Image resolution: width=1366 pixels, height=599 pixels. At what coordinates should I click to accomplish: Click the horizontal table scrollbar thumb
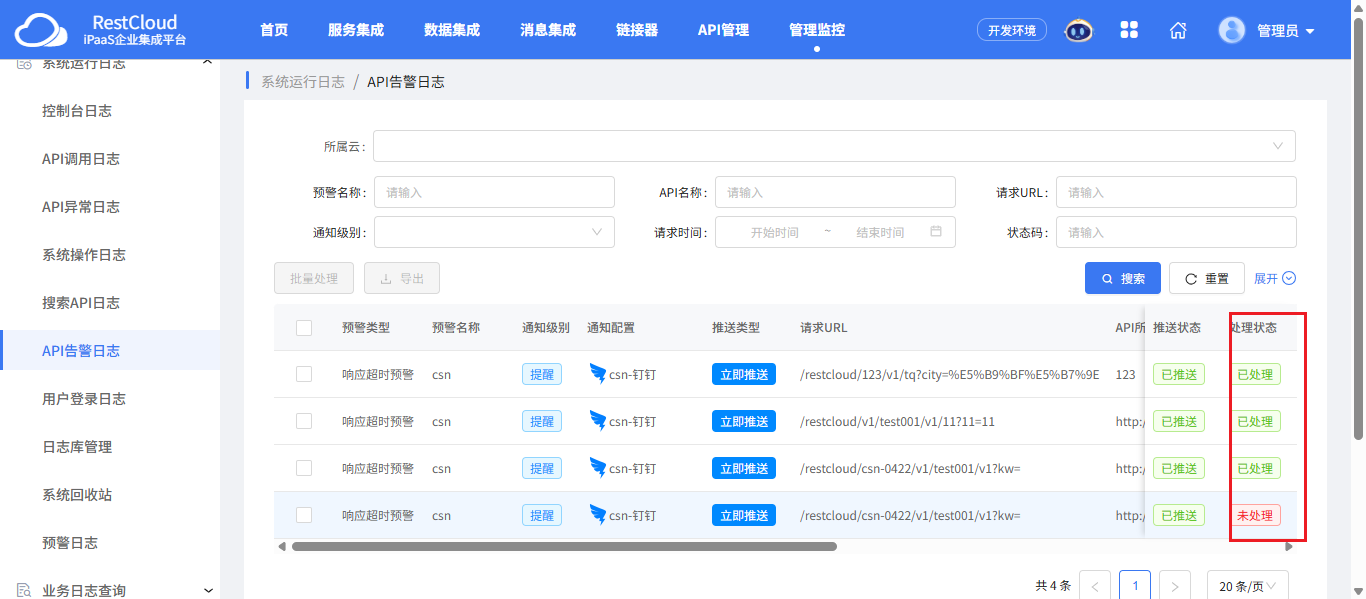pos(564,547)
